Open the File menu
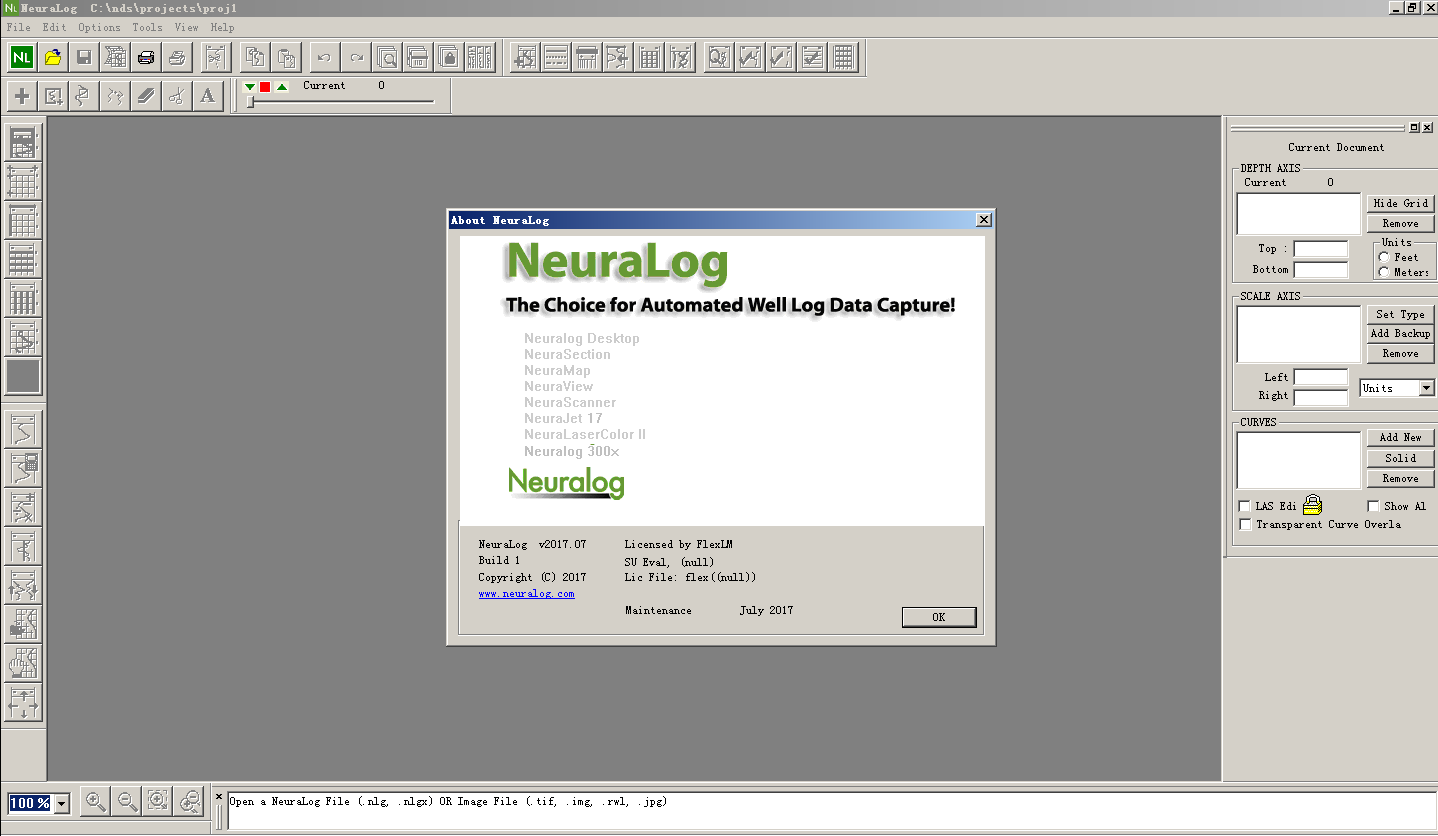The height and width of the screenshot is (836, 1438). coord(18,27)
